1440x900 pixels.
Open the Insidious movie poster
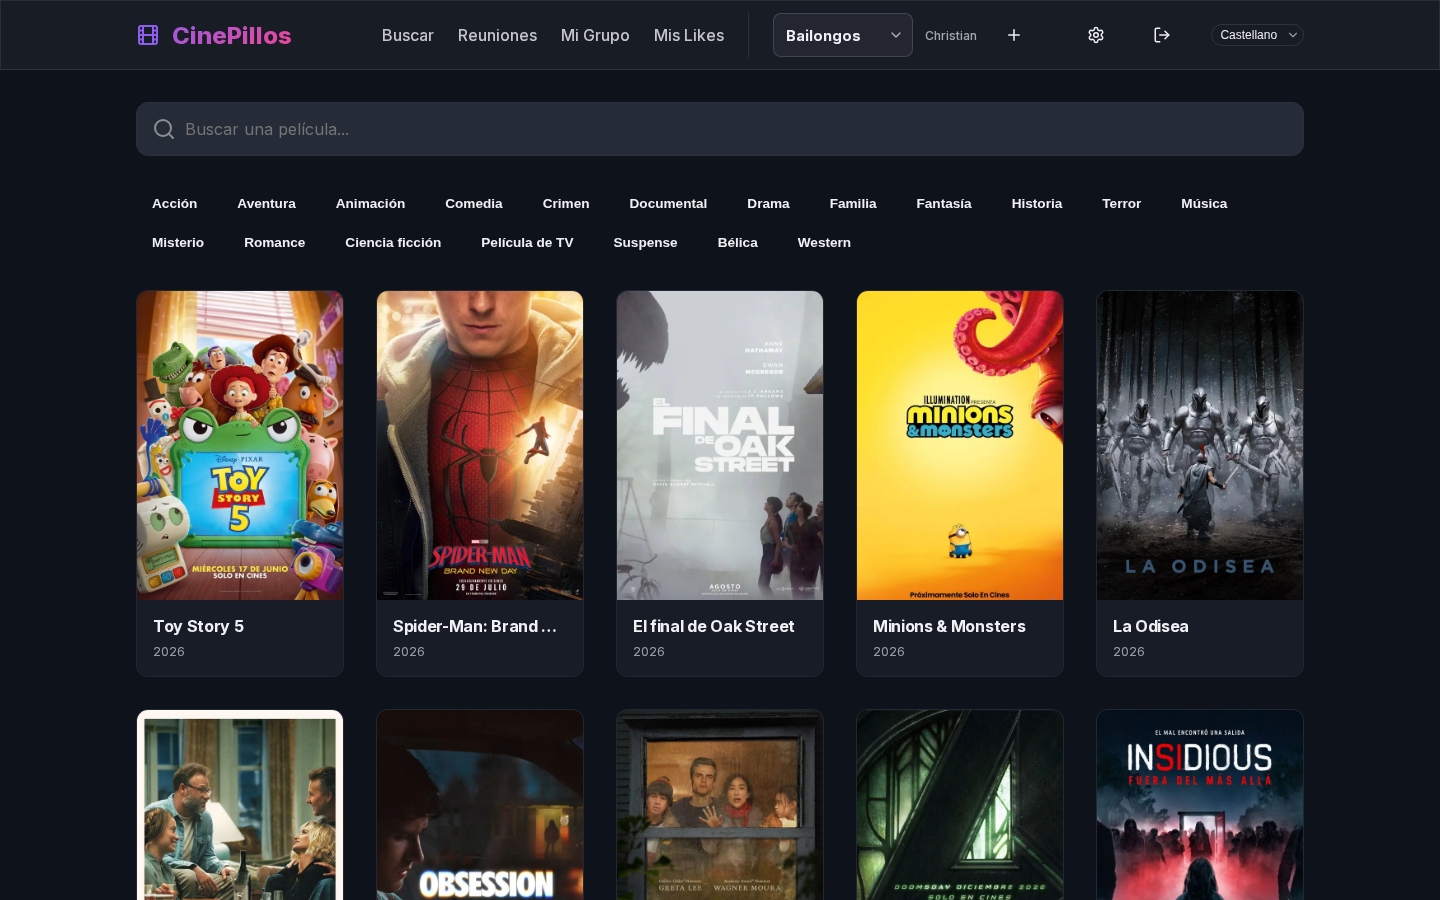tap(1200, 805)
